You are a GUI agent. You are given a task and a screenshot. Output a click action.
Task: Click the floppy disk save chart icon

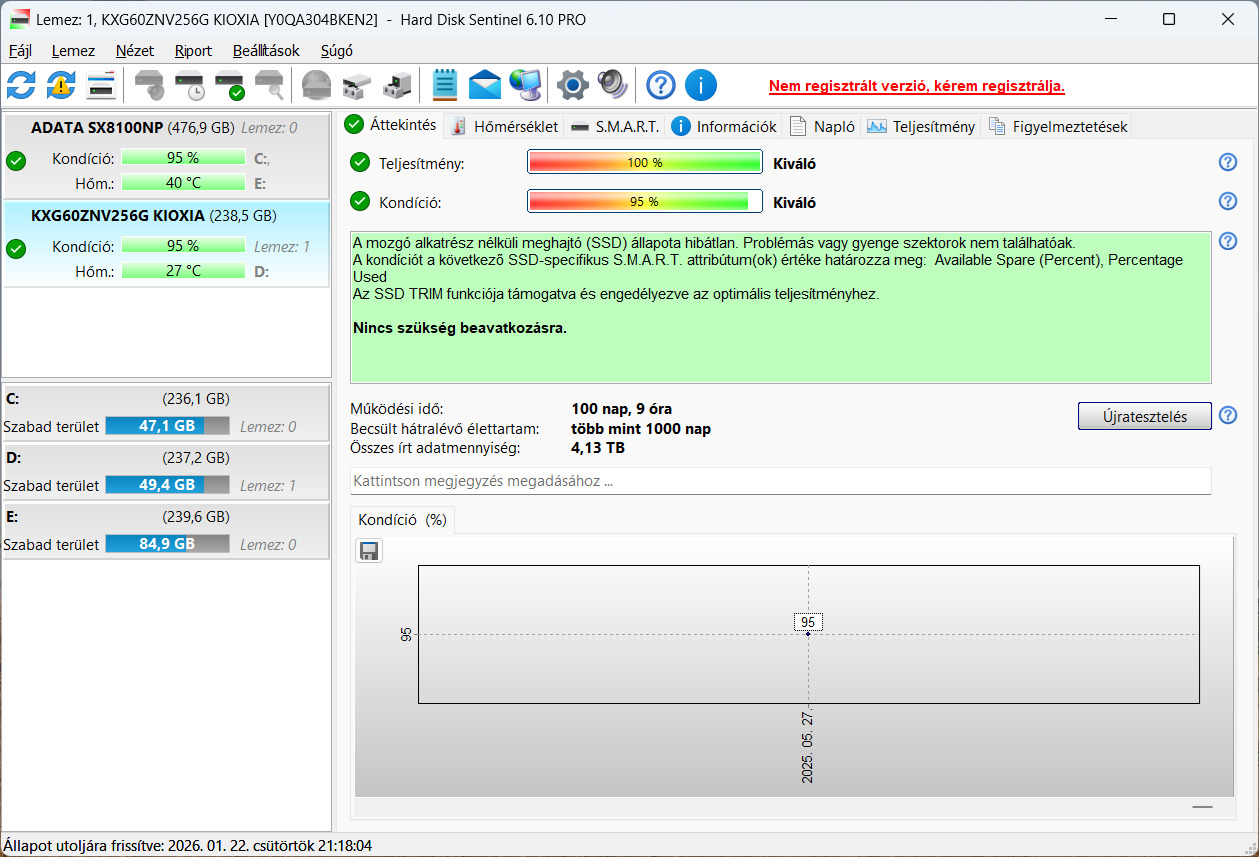click(369, 551)
